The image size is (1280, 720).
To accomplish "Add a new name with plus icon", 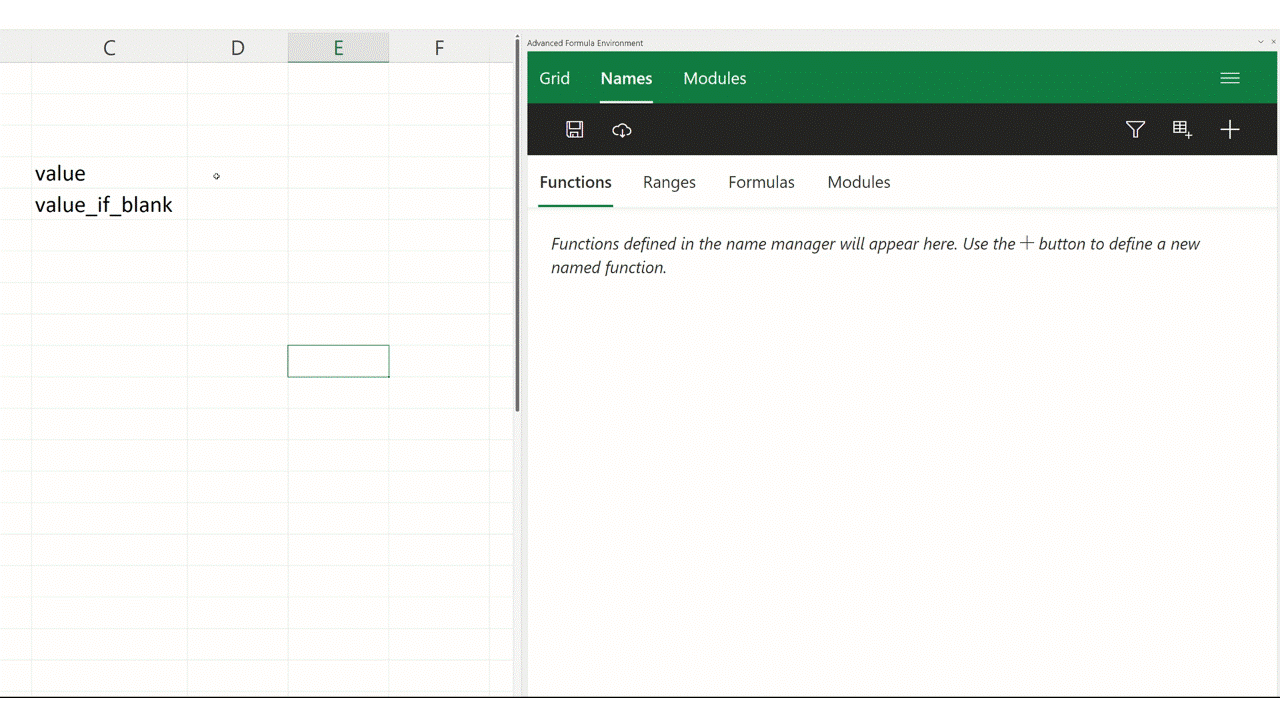I will coord(1230,129).
